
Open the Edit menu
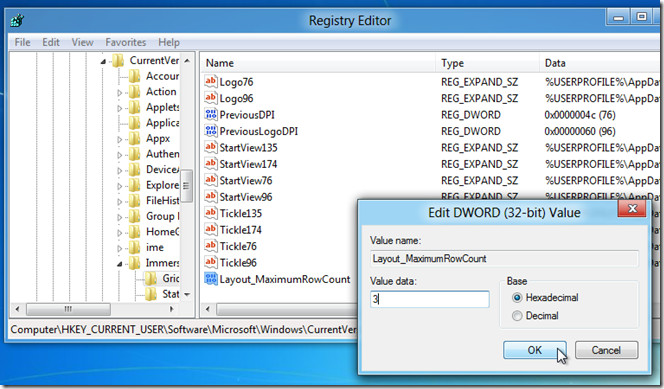[51, 42]
